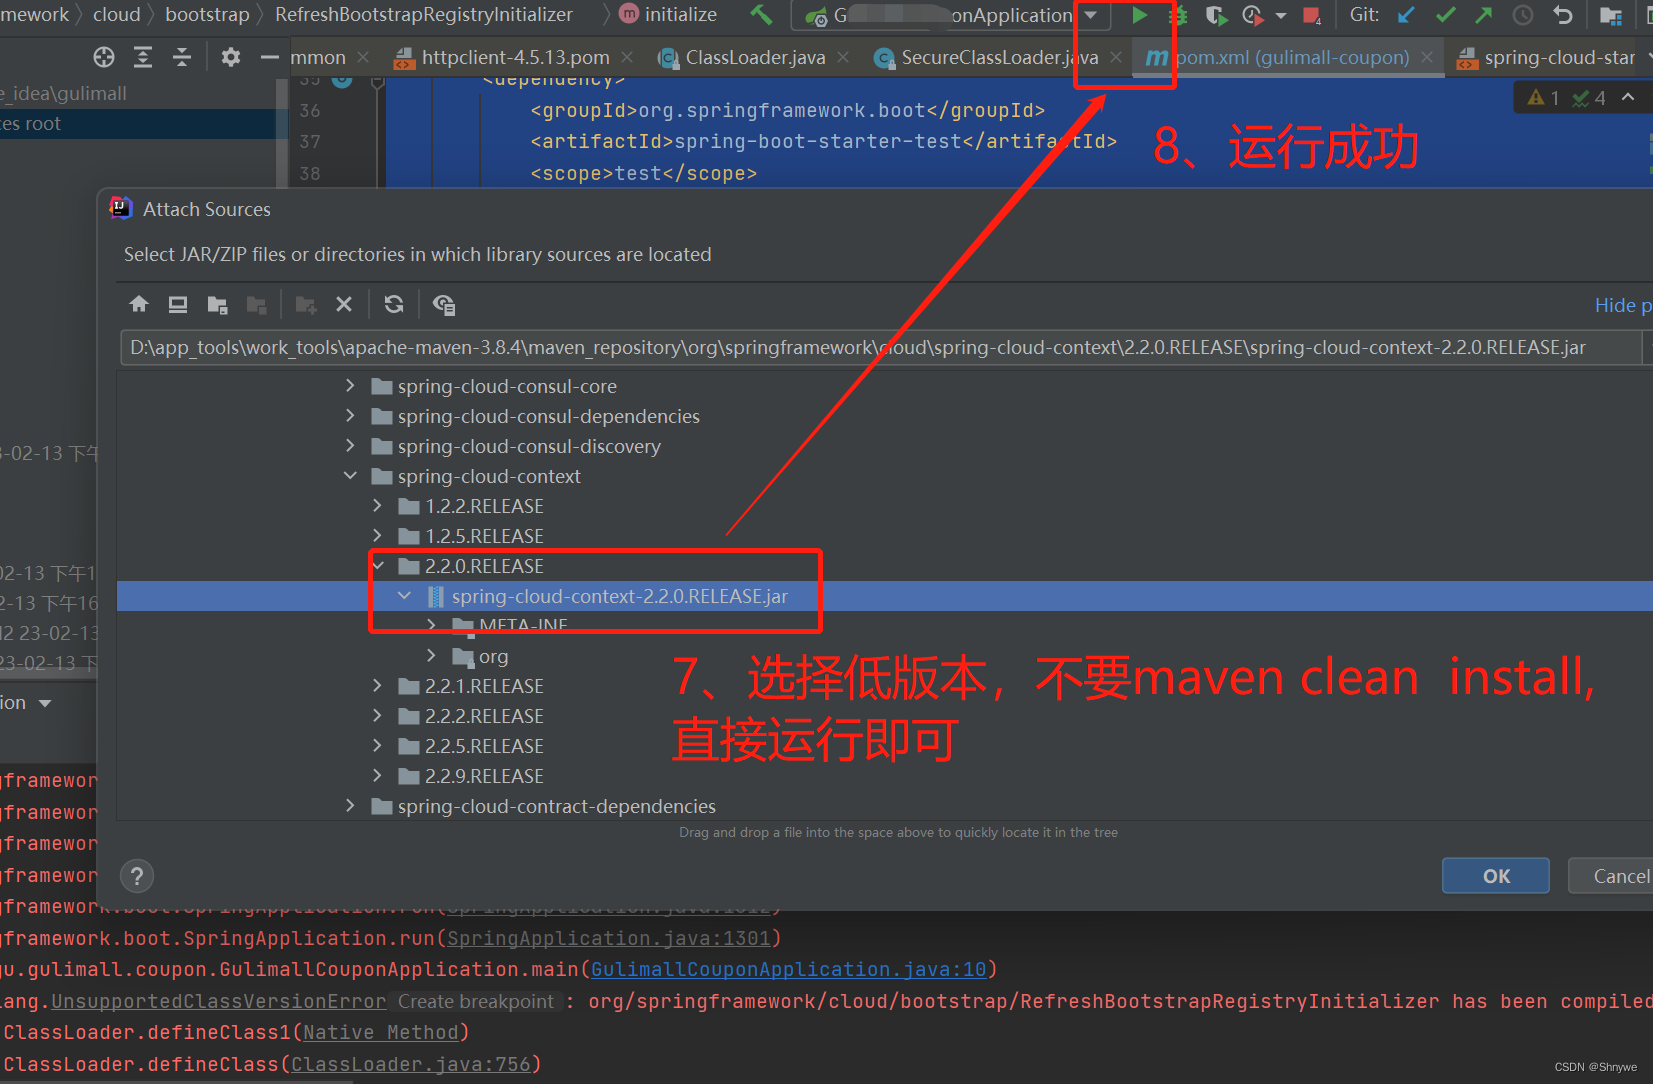
Task: Expand the spring-cloud-consul-core folder
Action: pyautogui.click(x=350, y=386)
